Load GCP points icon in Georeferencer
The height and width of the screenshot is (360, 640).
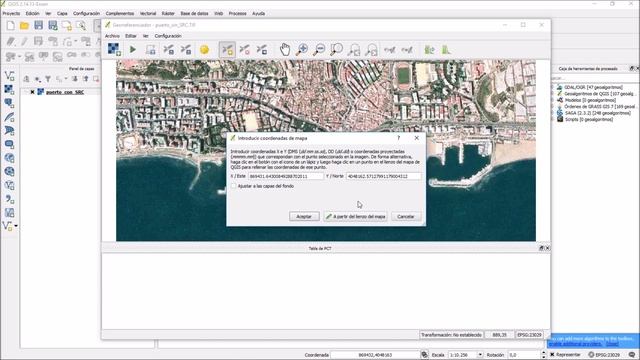(x=168, y=49)
